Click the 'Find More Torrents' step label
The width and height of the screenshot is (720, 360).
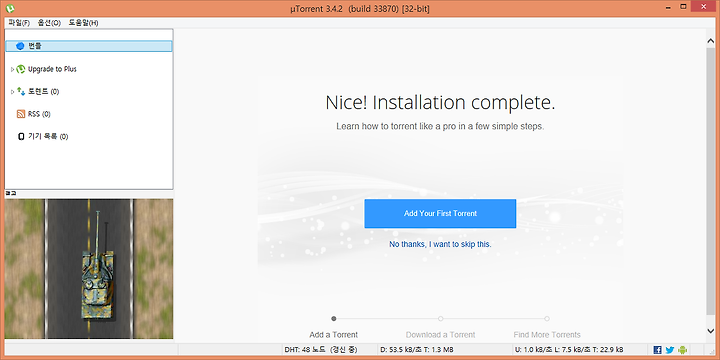click(x=547, y=335)
